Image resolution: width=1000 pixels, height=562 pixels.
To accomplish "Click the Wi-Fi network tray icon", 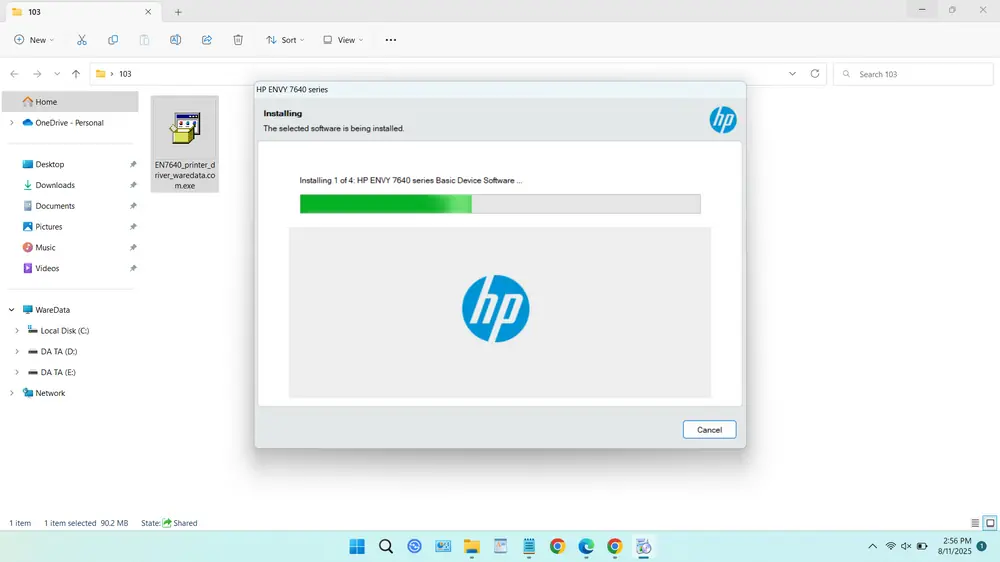I will pos(890,546).
